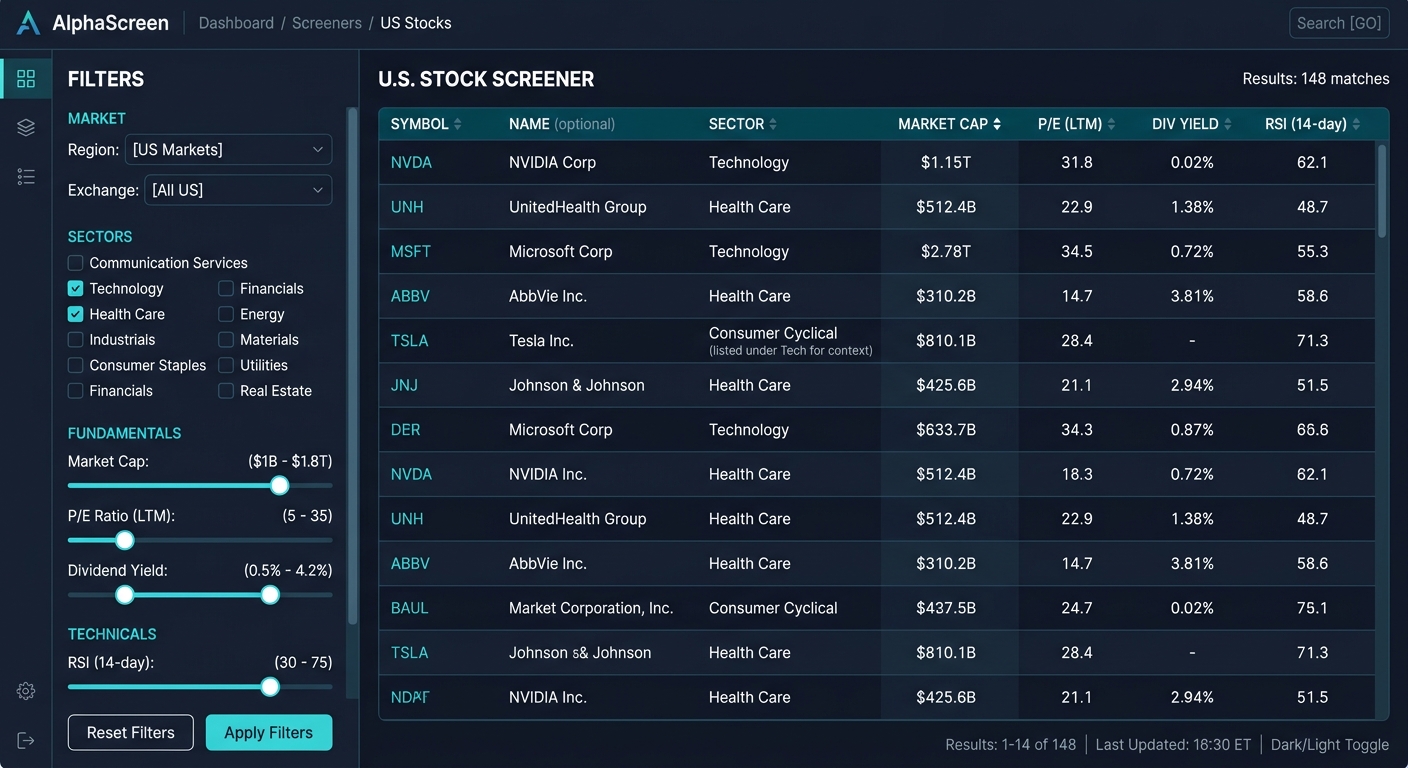Click the Consumer Cyclical sector in BAUL row

(773, 608)
